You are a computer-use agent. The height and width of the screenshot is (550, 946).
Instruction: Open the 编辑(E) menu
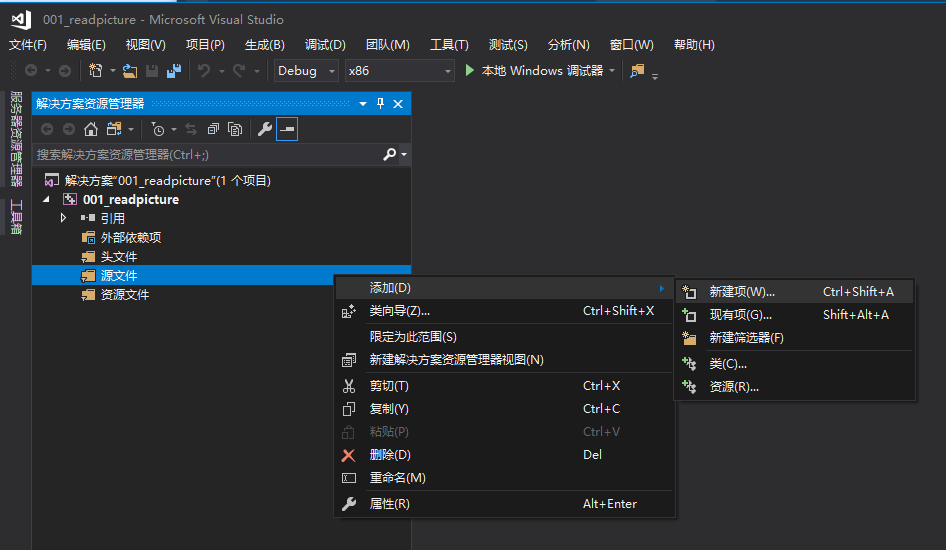[86, 45]
